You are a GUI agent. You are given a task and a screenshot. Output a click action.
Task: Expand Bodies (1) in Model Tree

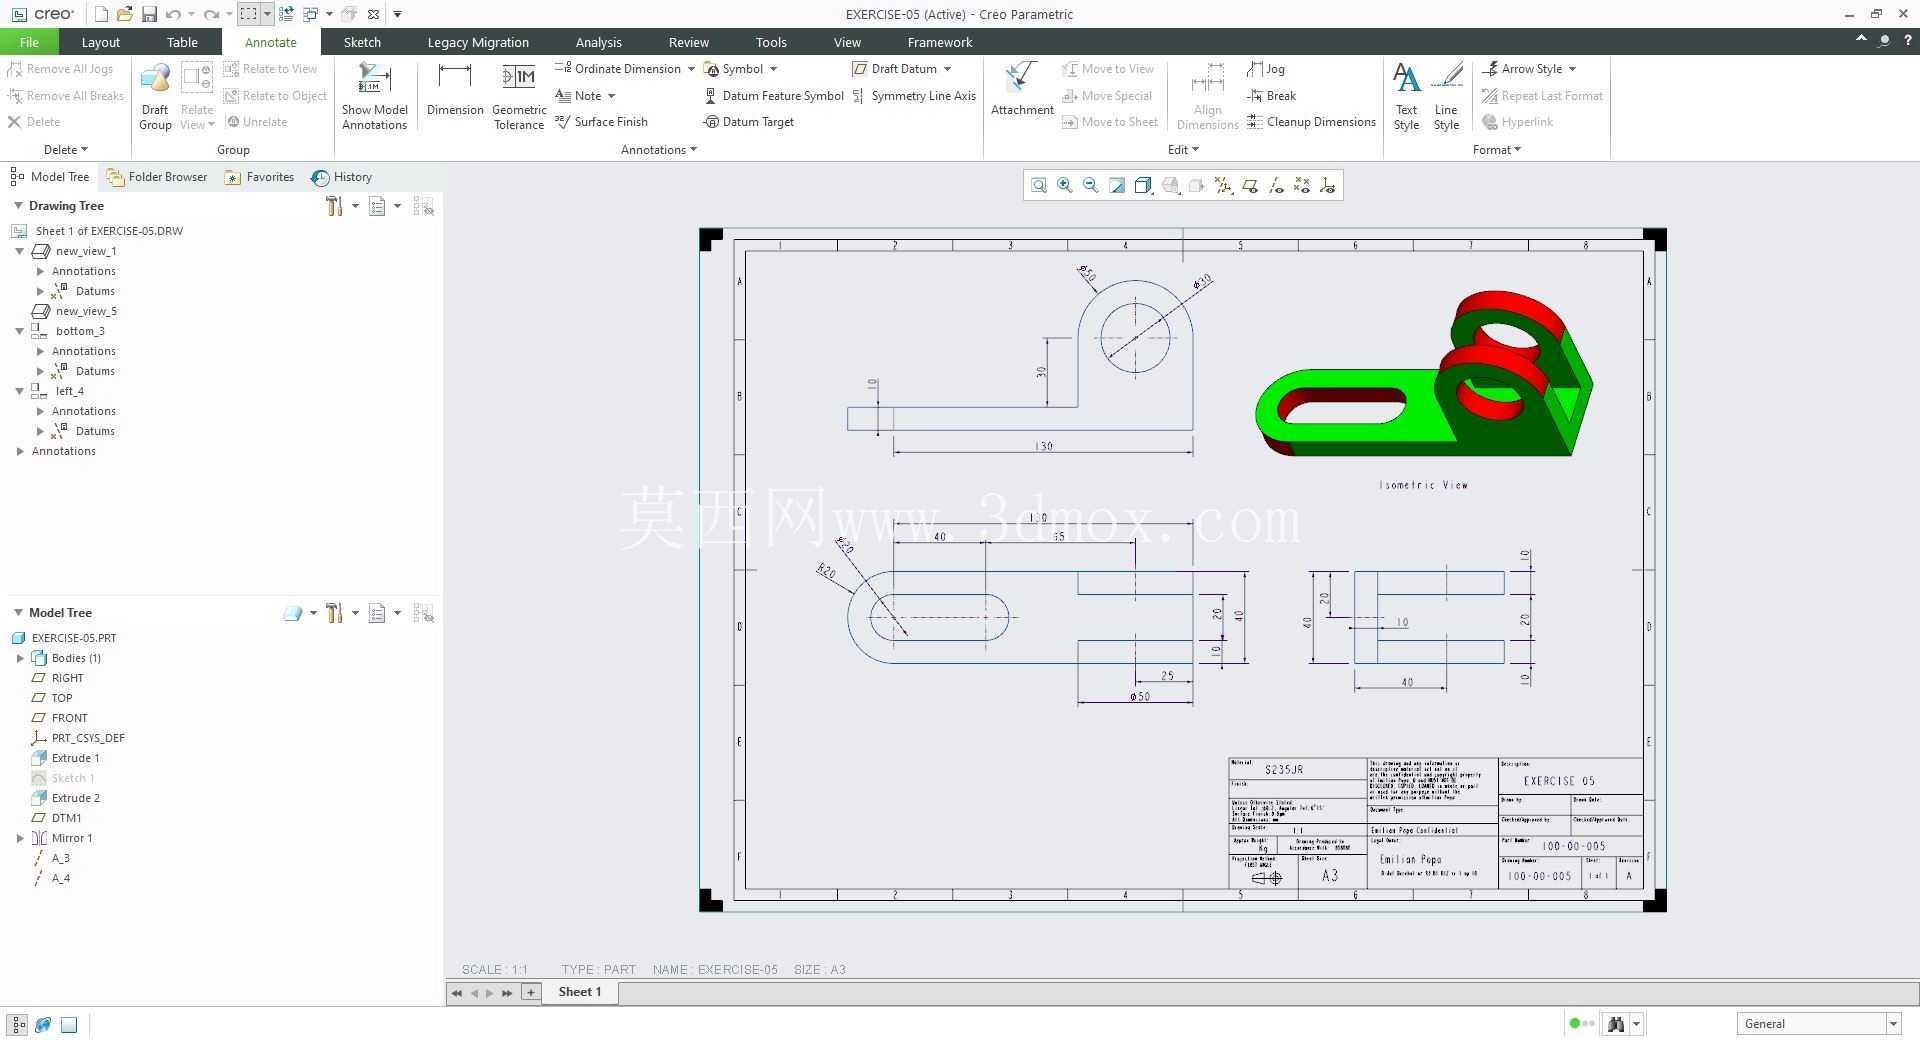20,658
